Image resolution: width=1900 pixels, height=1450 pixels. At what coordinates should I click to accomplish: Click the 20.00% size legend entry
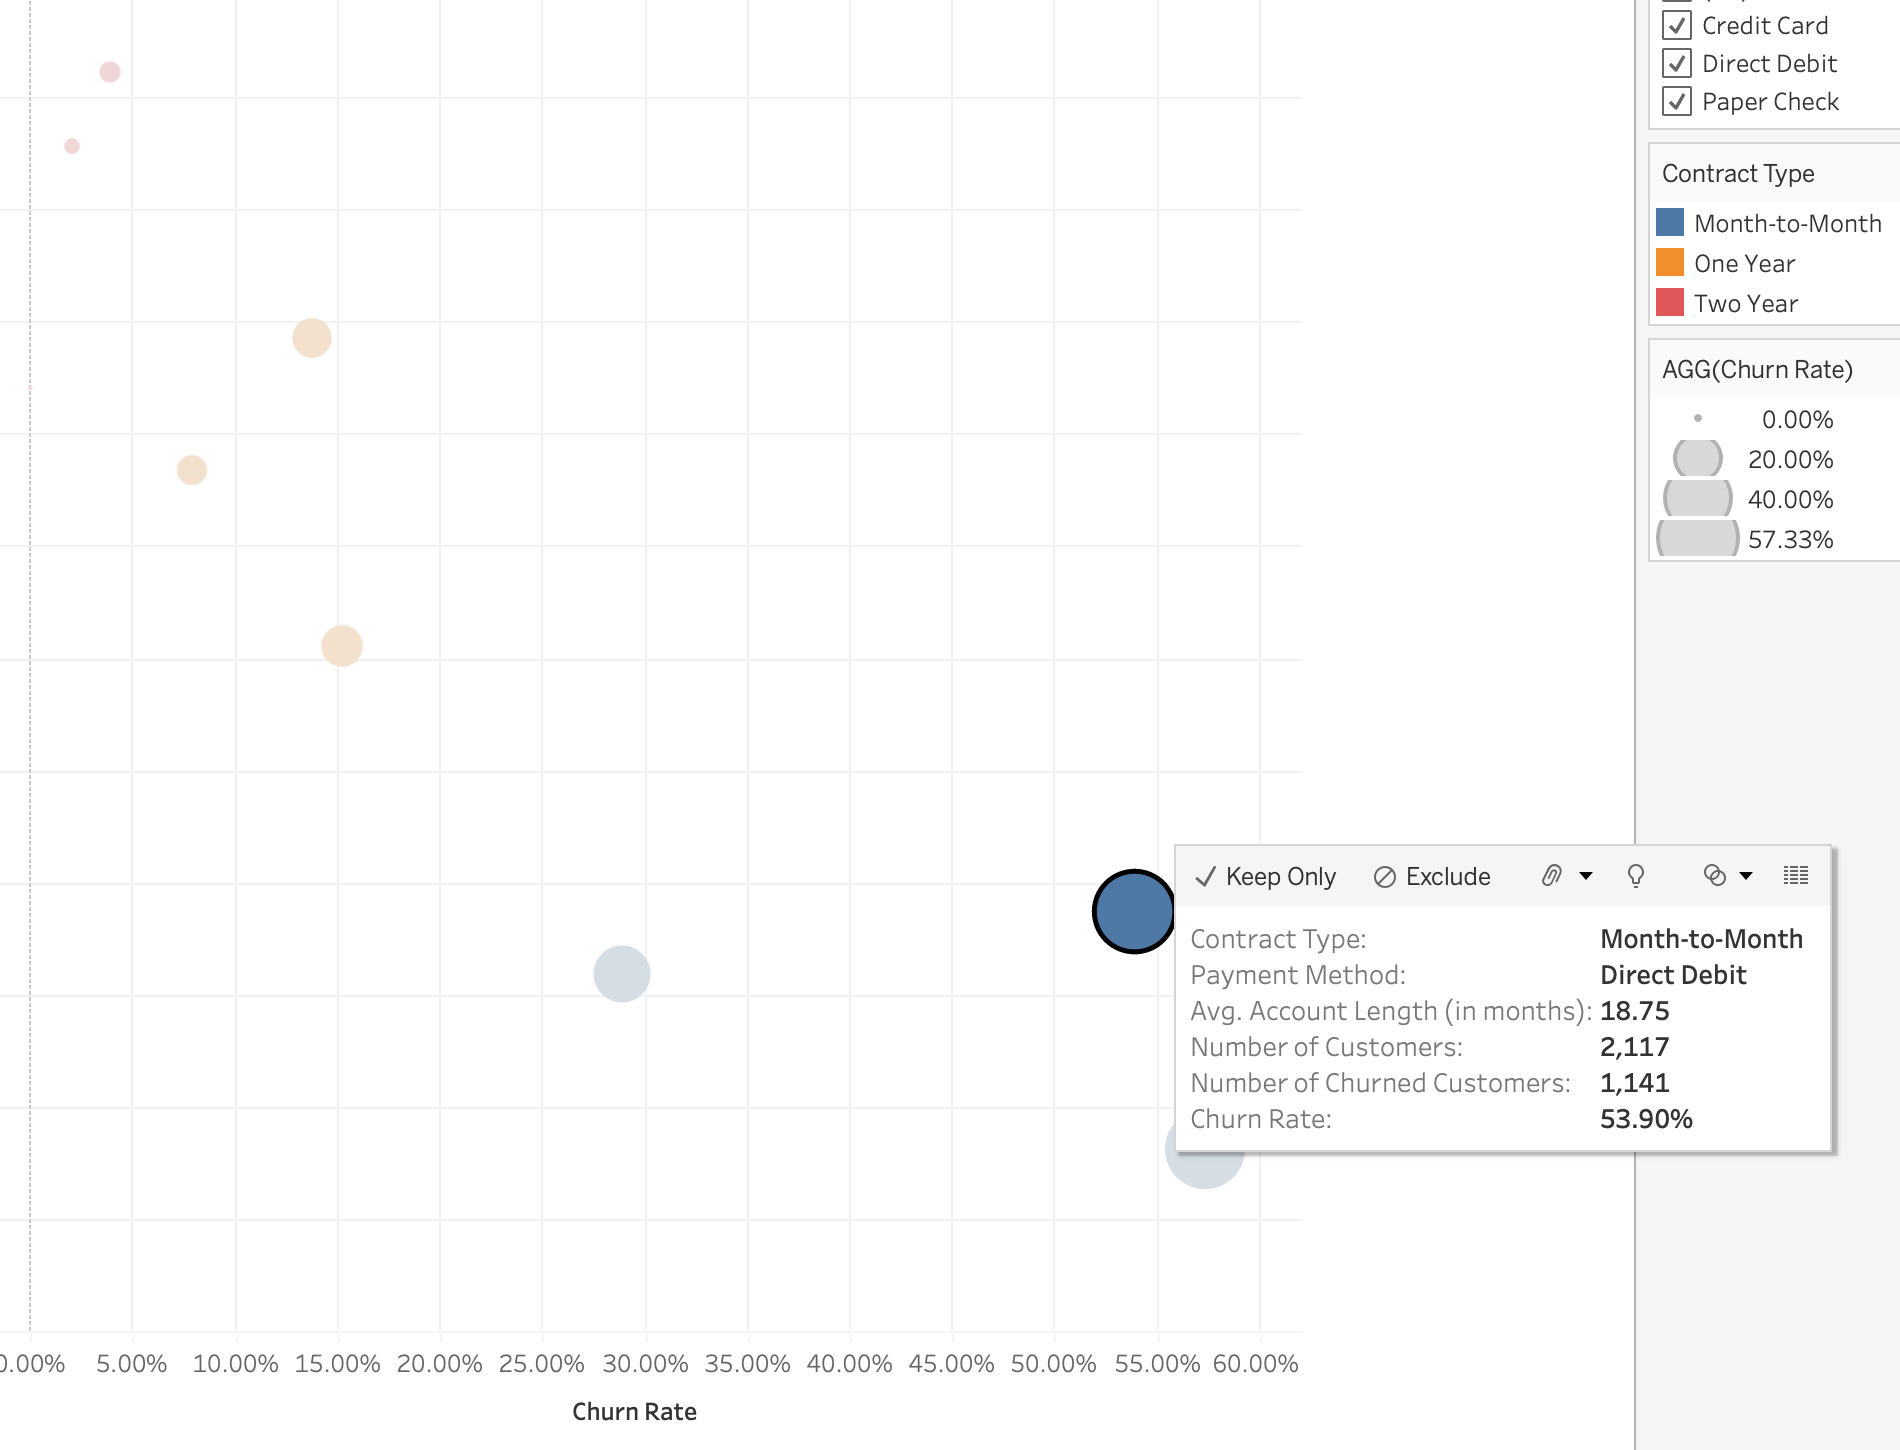[1753, 459]
